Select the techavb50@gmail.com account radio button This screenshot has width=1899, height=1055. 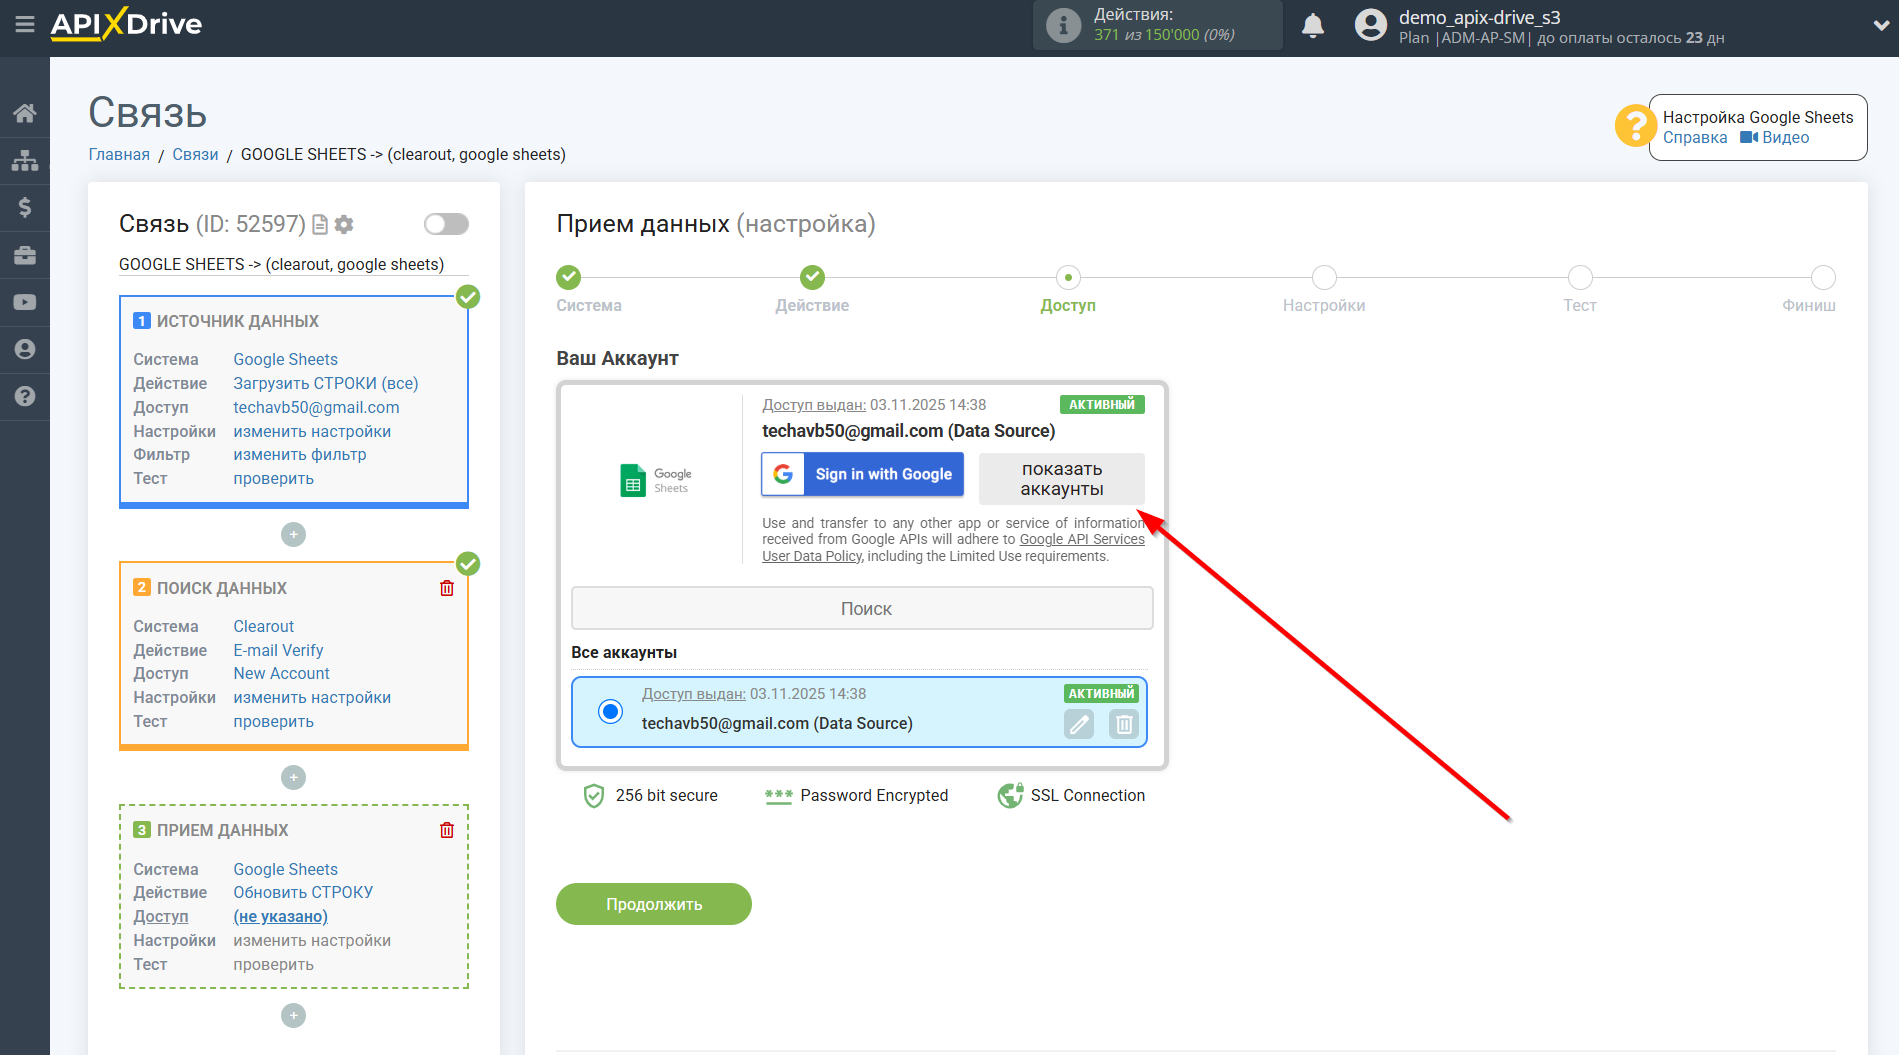click(x=610, y=712)
